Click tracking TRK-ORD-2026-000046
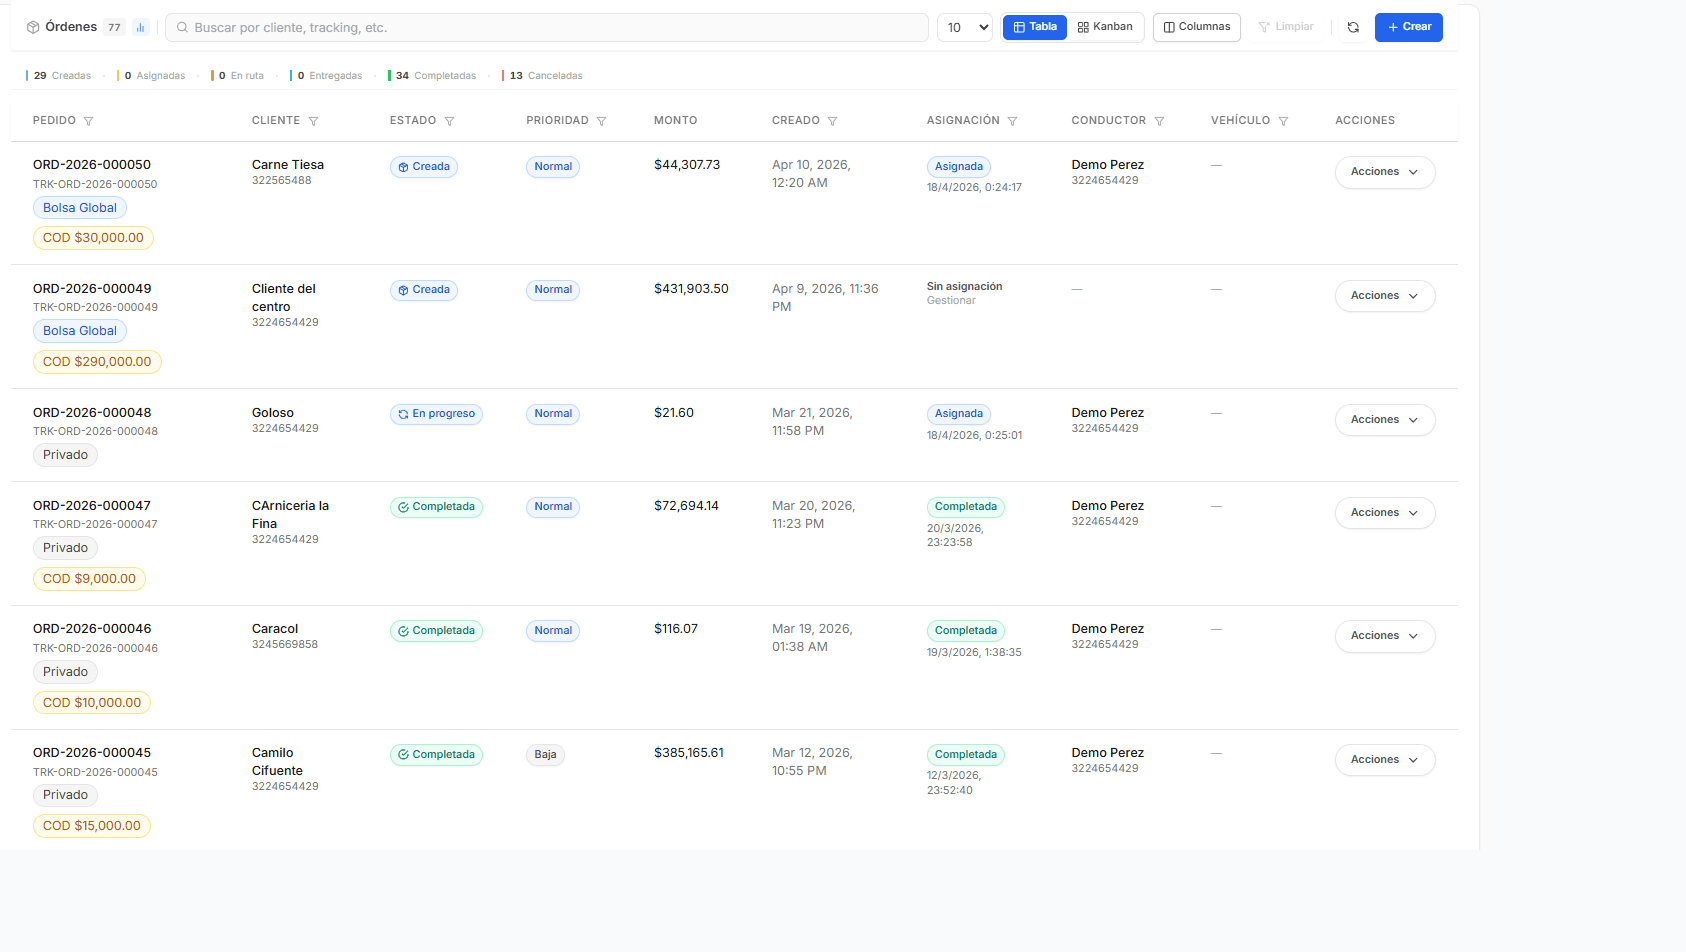Image resolution: width=1686 pixels, height=952 pixels. click(x=95, y=649)
